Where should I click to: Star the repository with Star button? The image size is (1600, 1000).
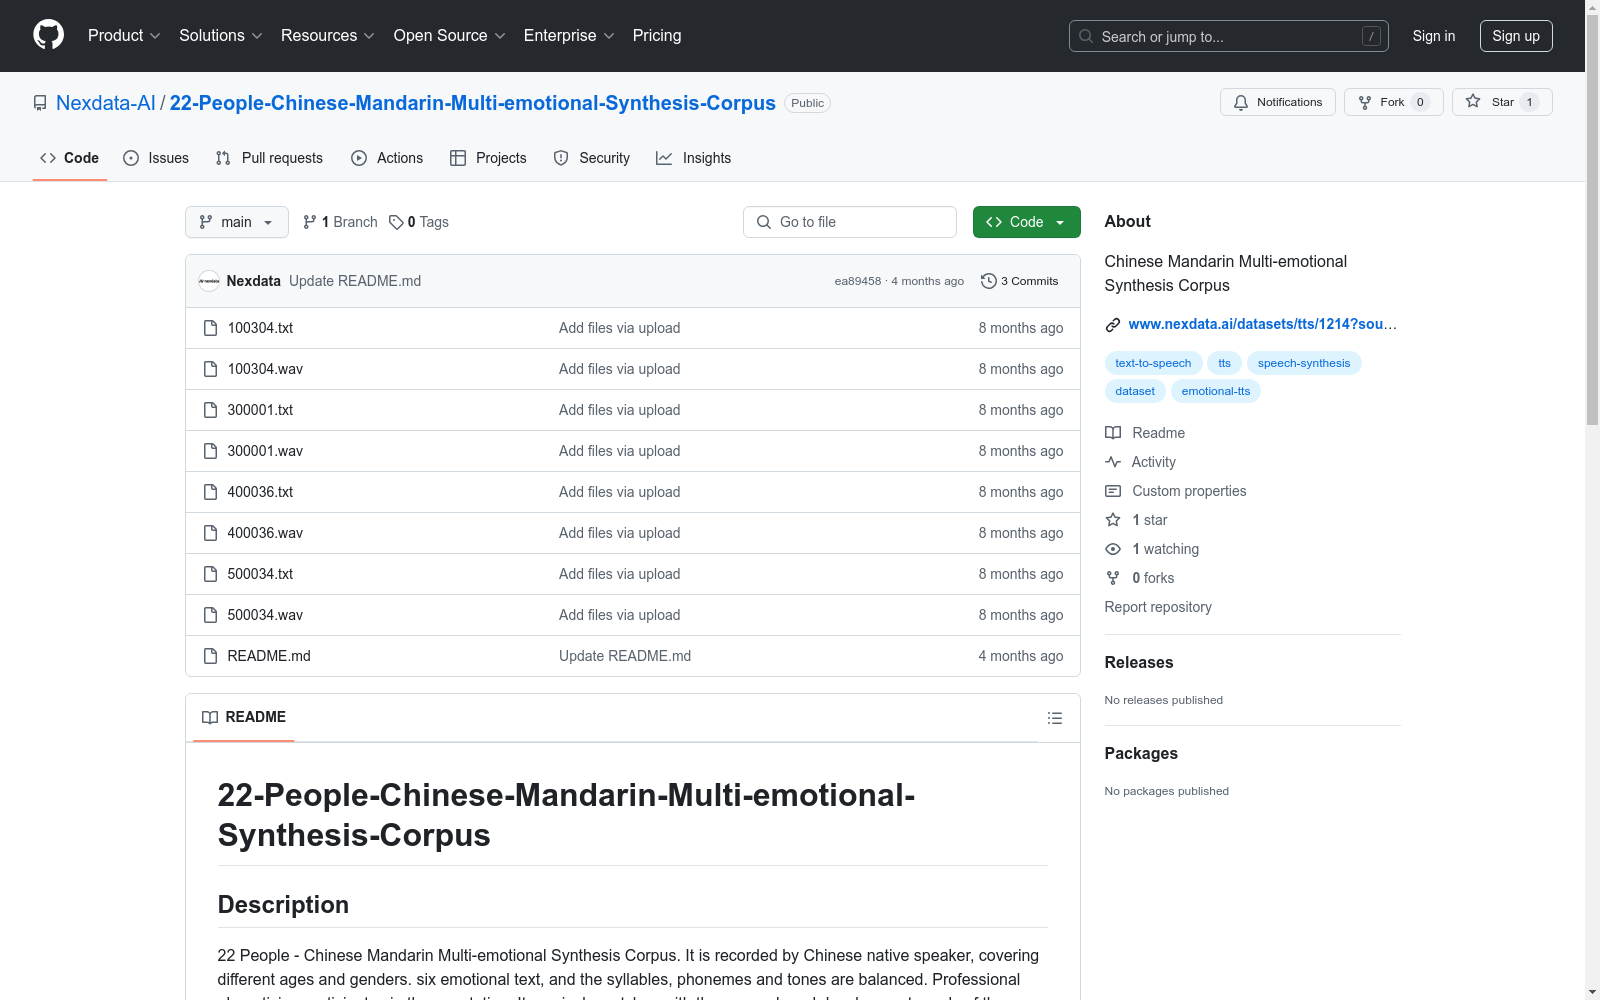point(1502,102)
